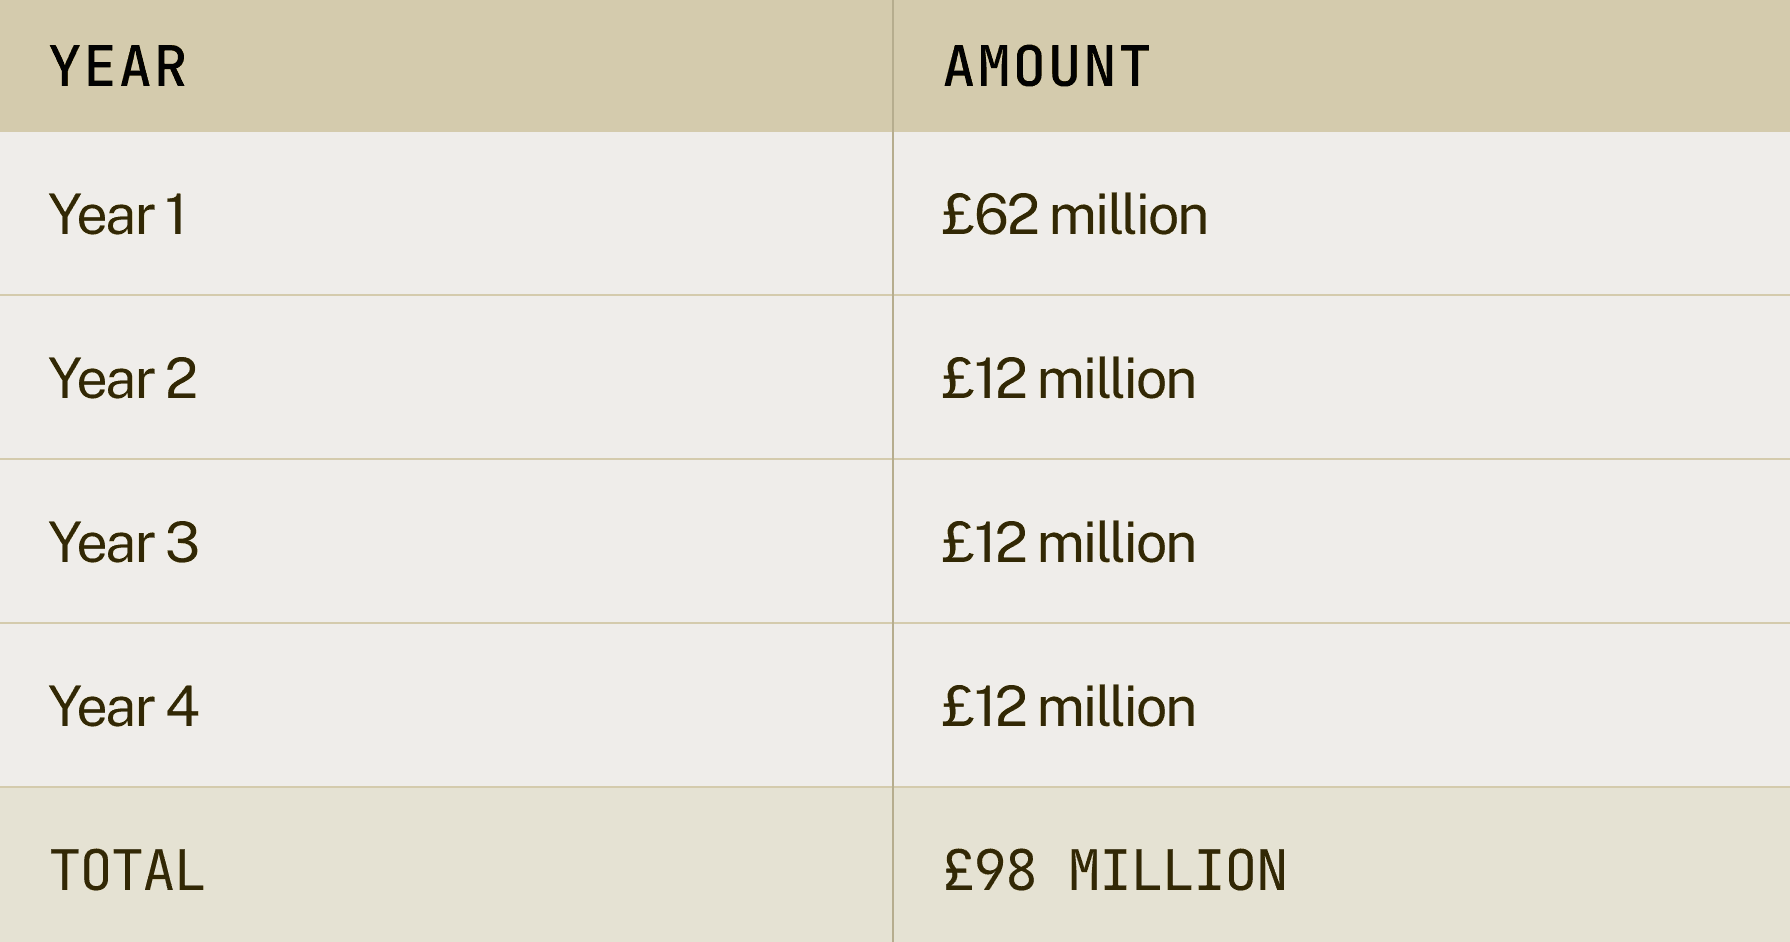Screen dimensions: 1790x942
Task: Click the Year 3 £12 million amount
Action: click(x=1069, y=543)
